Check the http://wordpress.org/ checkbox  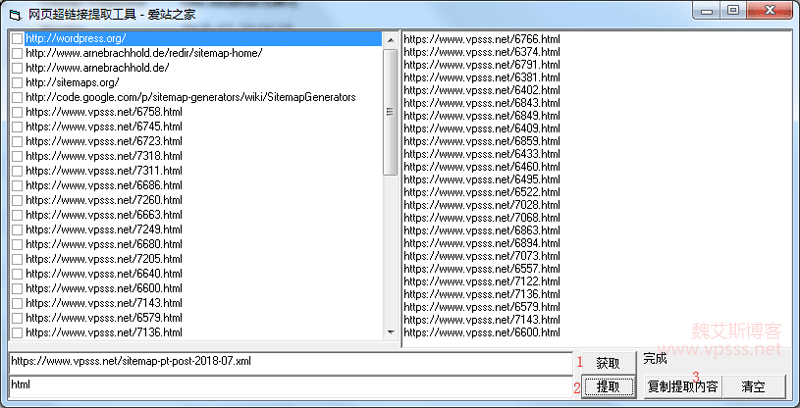[x=17, y=39]
